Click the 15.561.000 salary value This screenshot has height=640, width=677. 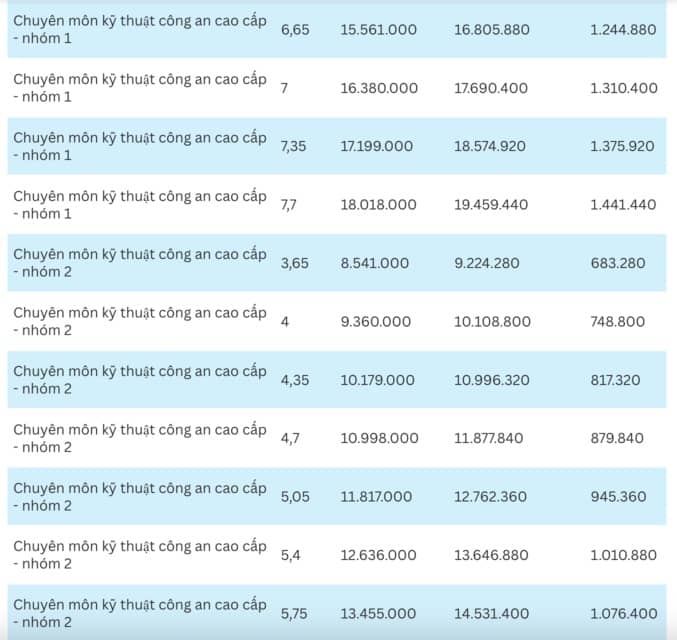379,30
